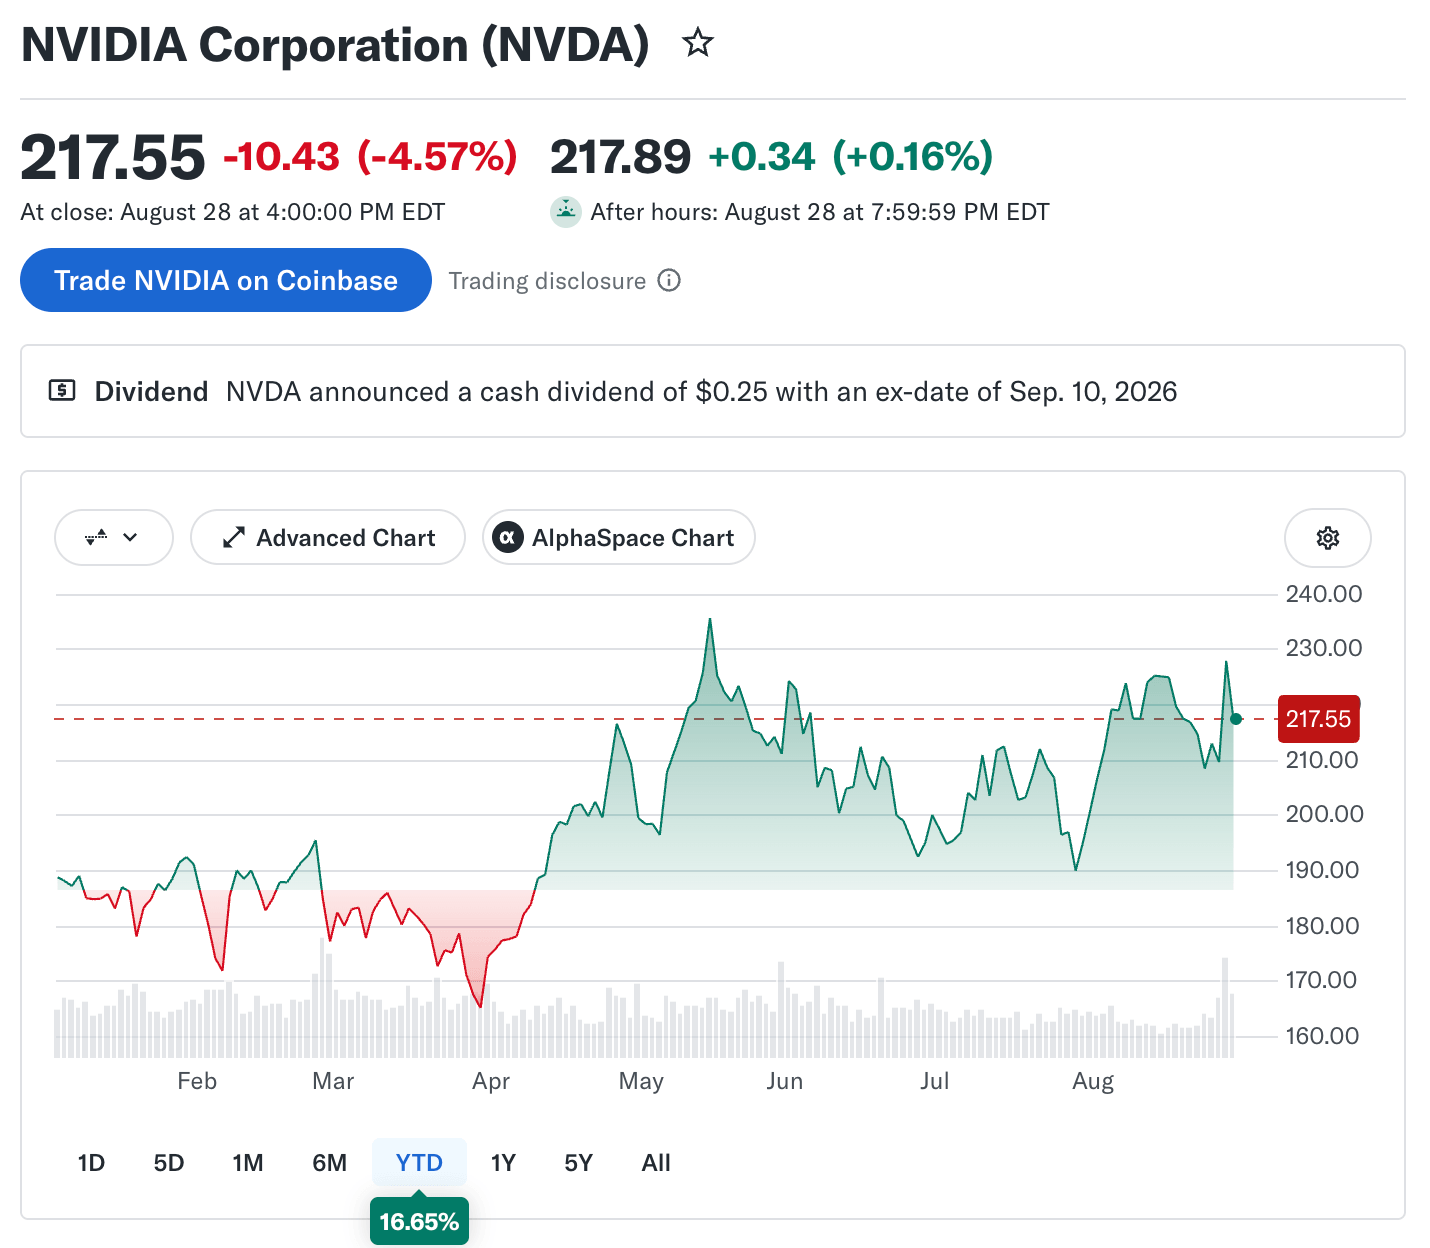The width and height of the screenshot is (1430, 1248).
Task: Click the -10.43 (-4.57%) change text
Action: pyautogui.click(x=370, y=157)
